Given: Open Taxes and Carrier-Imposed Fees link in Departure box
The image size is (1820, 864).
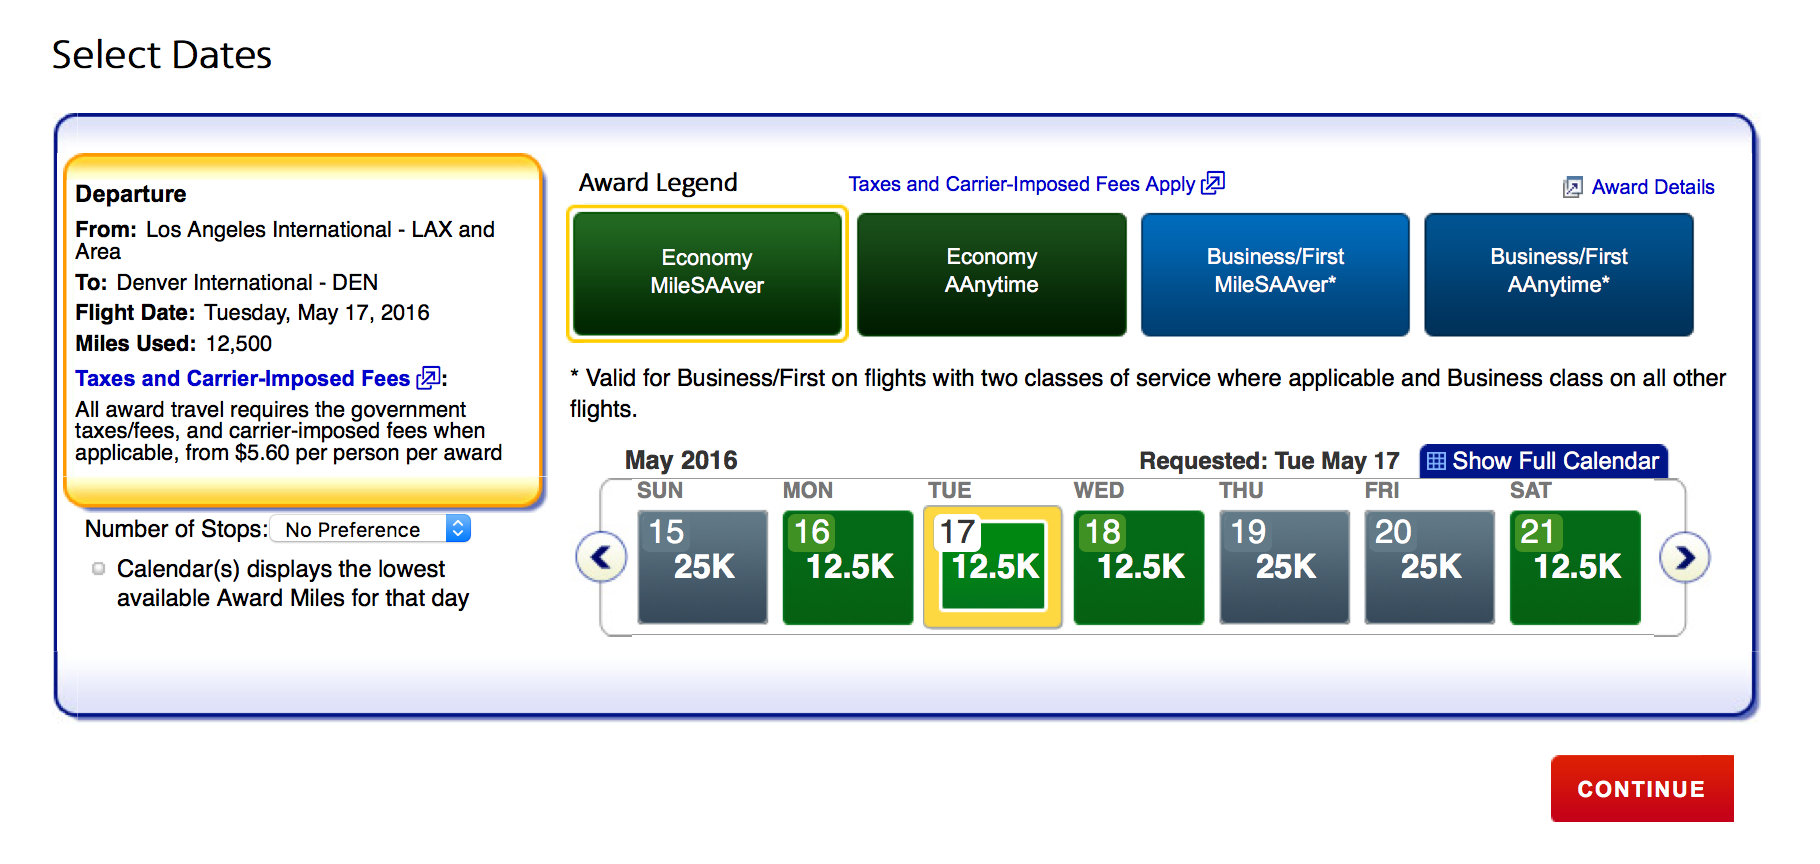Looking at the screenshot, I should click(x=243, y=378).
